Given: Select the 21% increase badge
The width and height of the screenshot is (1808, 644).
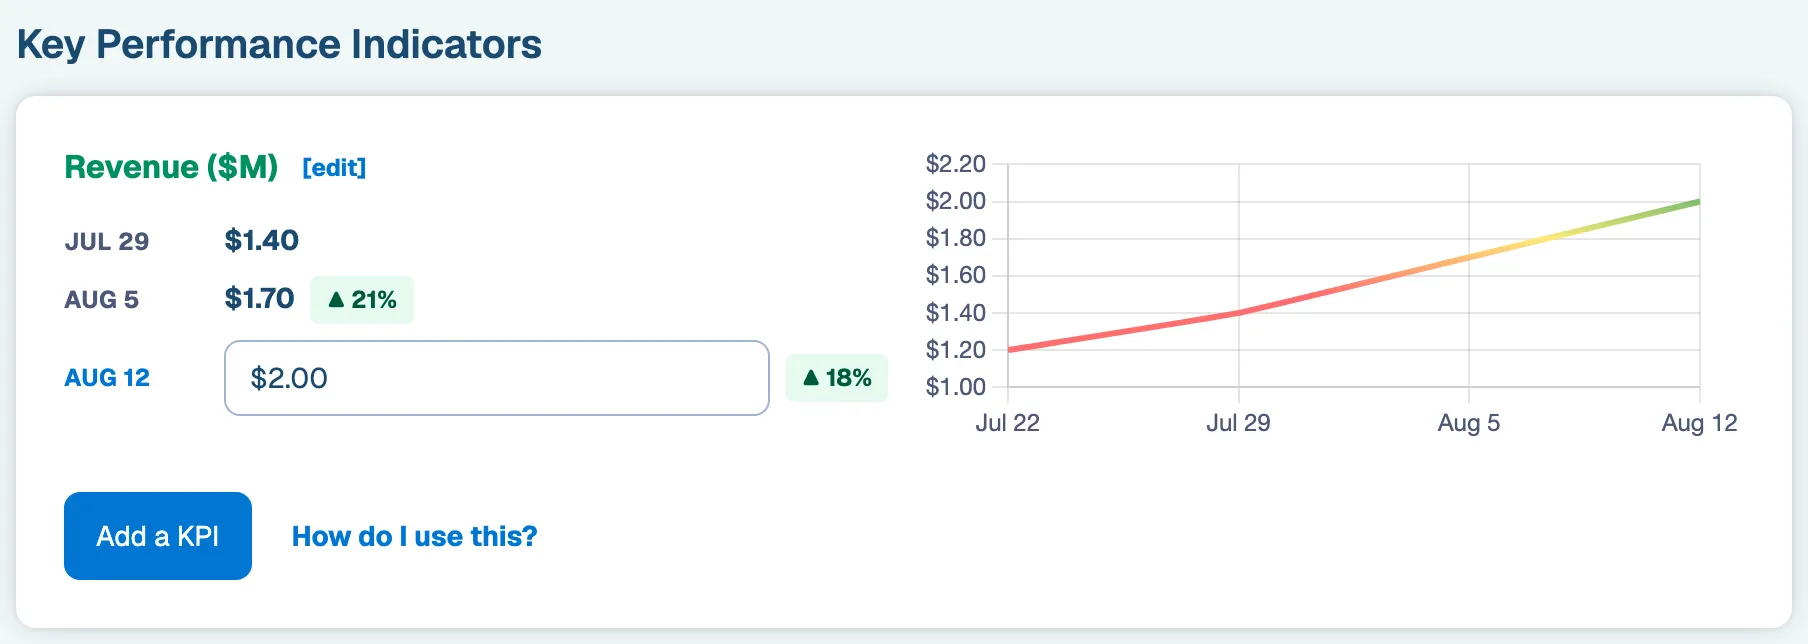Looking at the screenshot, I should click(362, 300).
